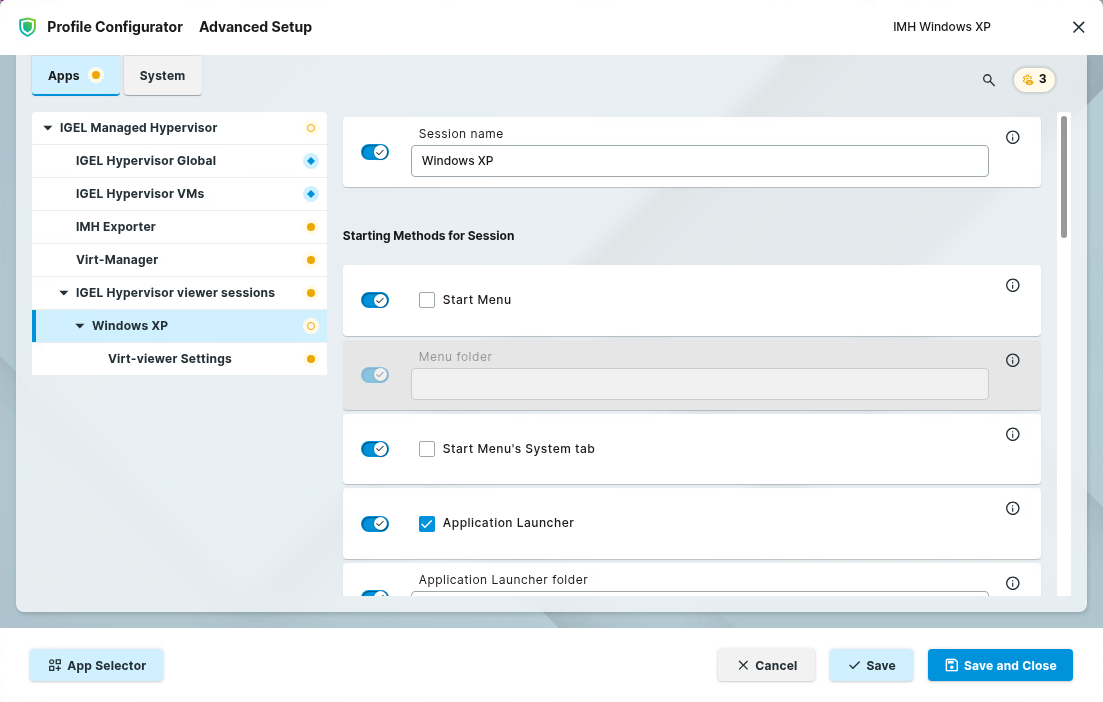Screen dimensions: 1103x702
Task: Open the changes counter badge showing 3
Action: (x=1034, y=79)
